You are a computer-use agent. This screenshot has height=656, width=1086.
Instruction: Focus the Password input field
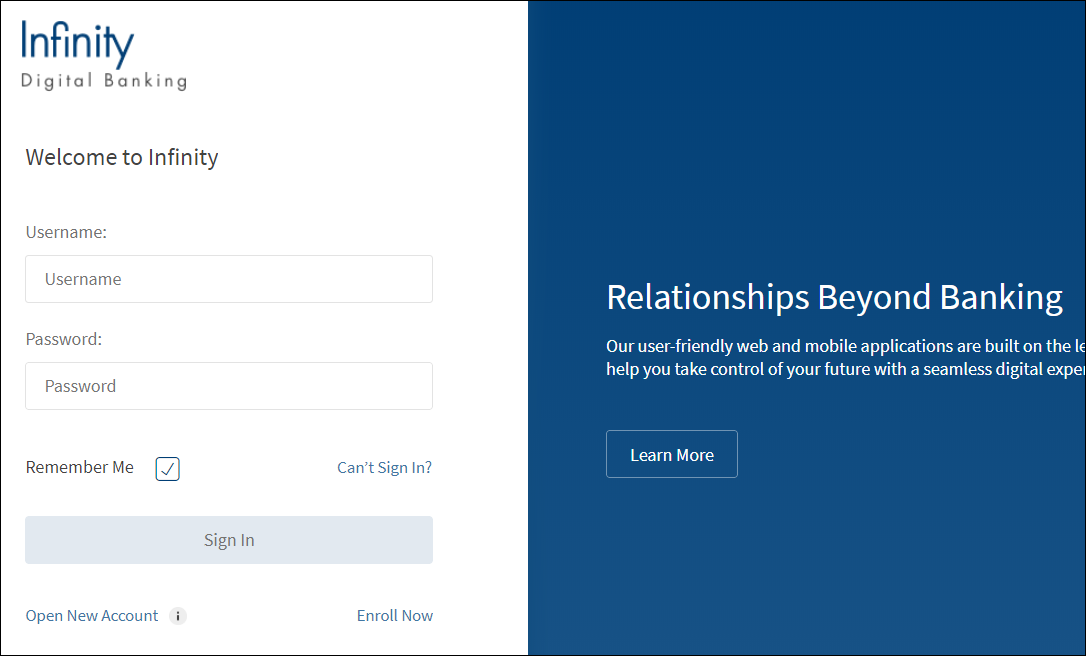[x=229, y=386]
